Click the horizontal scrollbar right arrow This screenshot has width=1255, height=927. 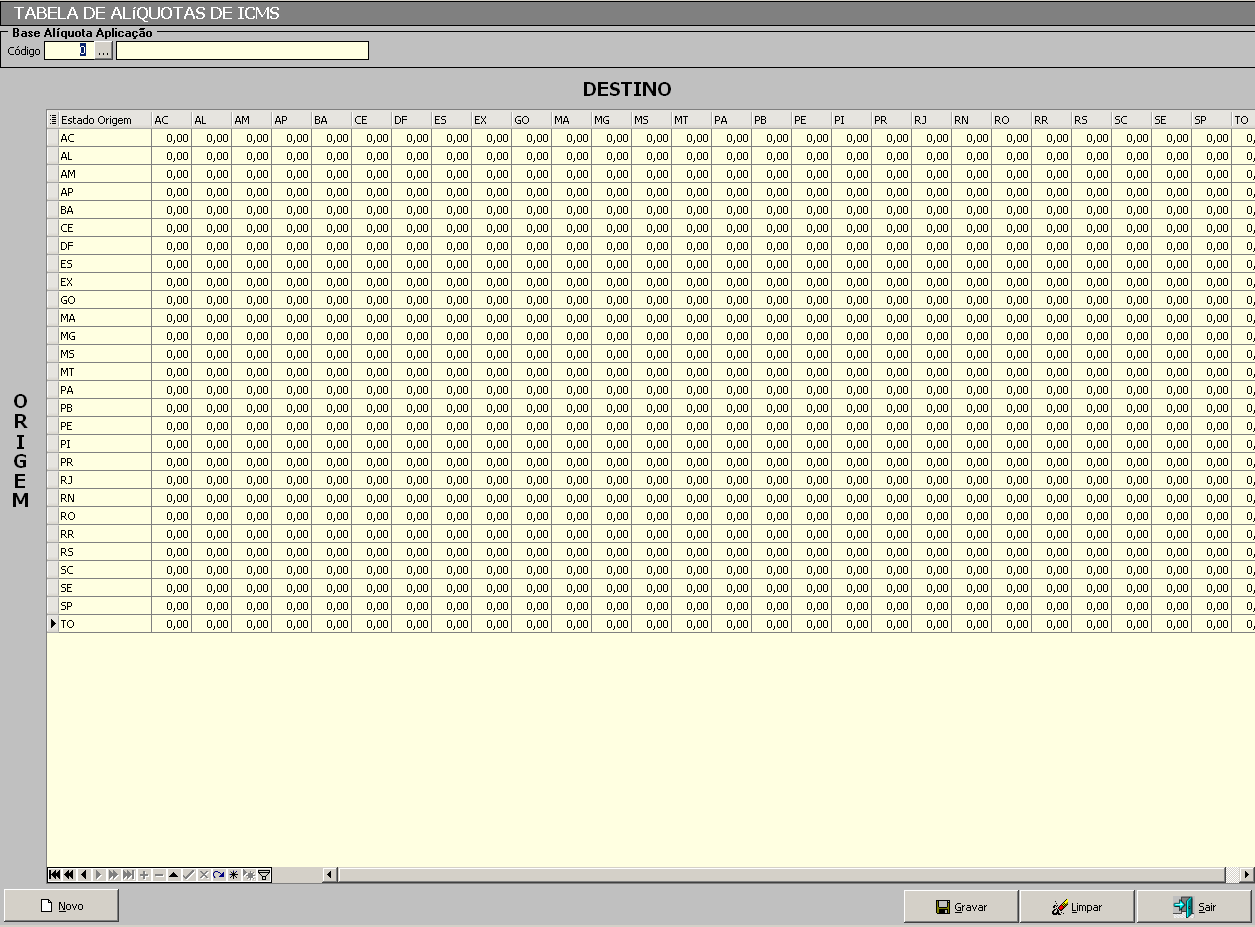click(x=1246, y=875)
